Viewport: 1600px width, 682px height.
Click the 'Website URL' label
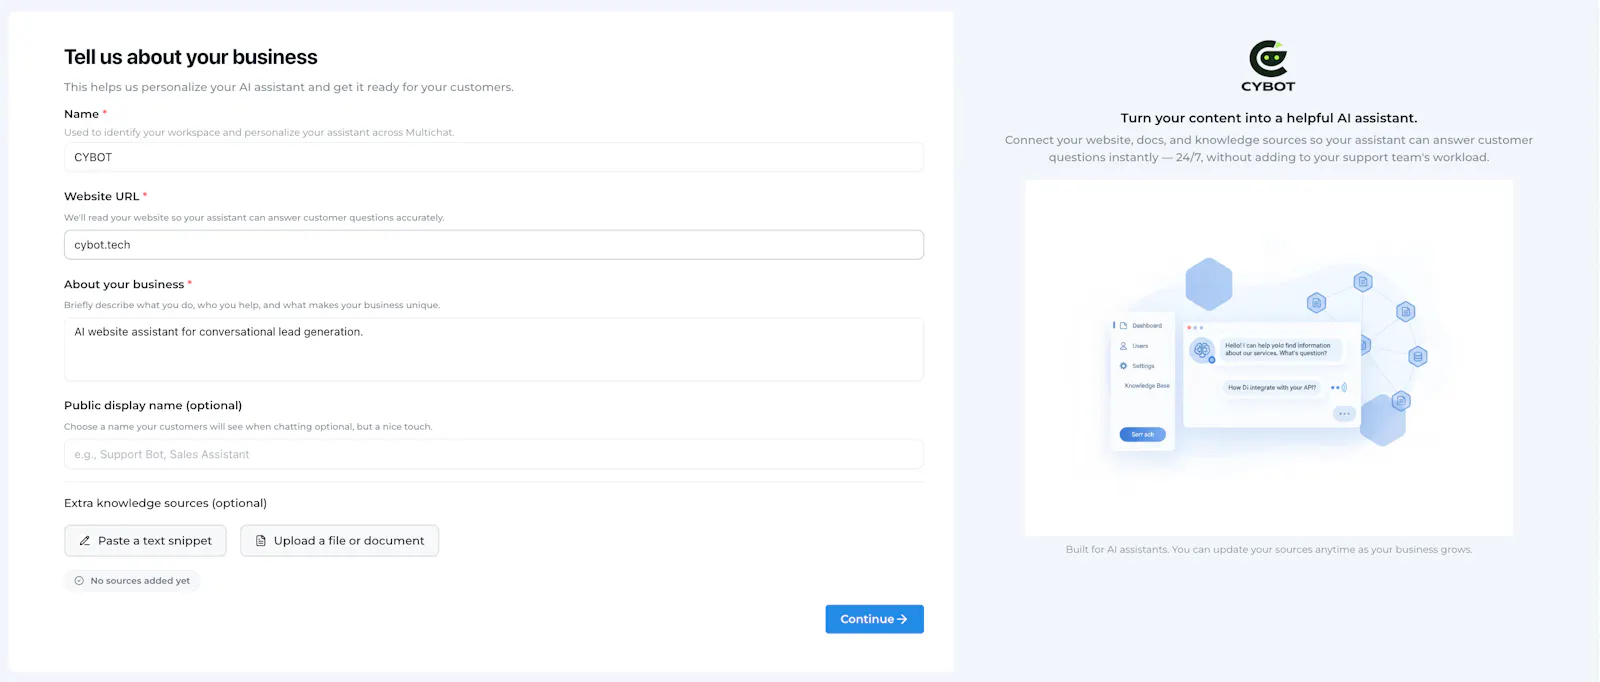coord(101,196)
